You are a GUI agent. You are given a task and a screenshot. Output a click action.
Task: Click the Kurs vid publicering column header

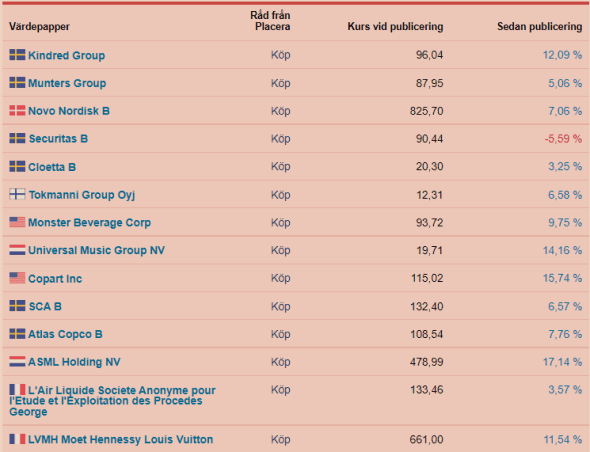(x=395, y=26)
